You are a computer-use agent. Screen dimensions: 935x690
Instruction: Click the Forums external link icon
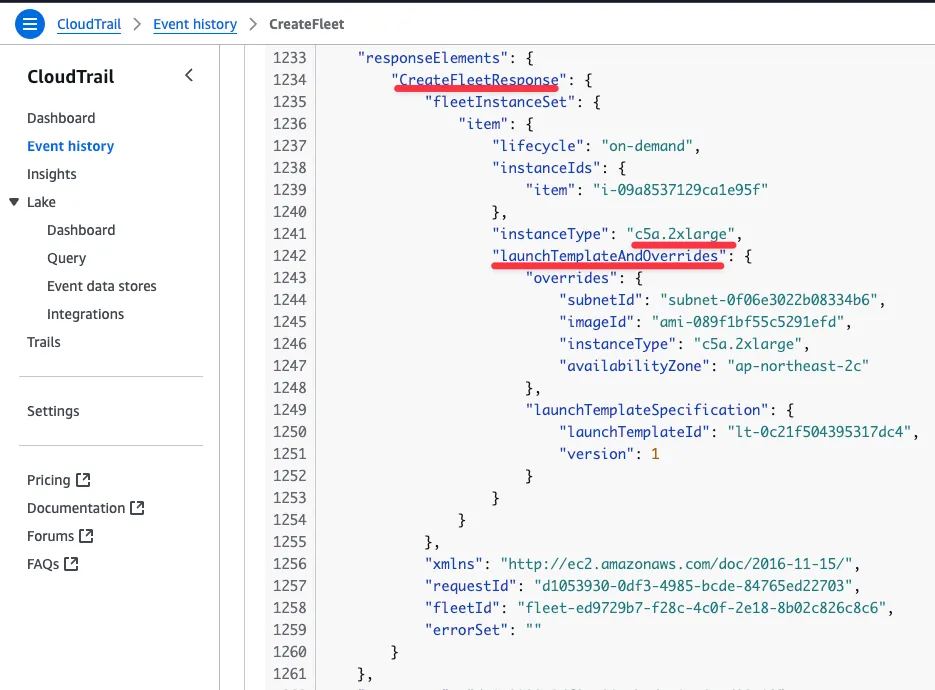86,536
